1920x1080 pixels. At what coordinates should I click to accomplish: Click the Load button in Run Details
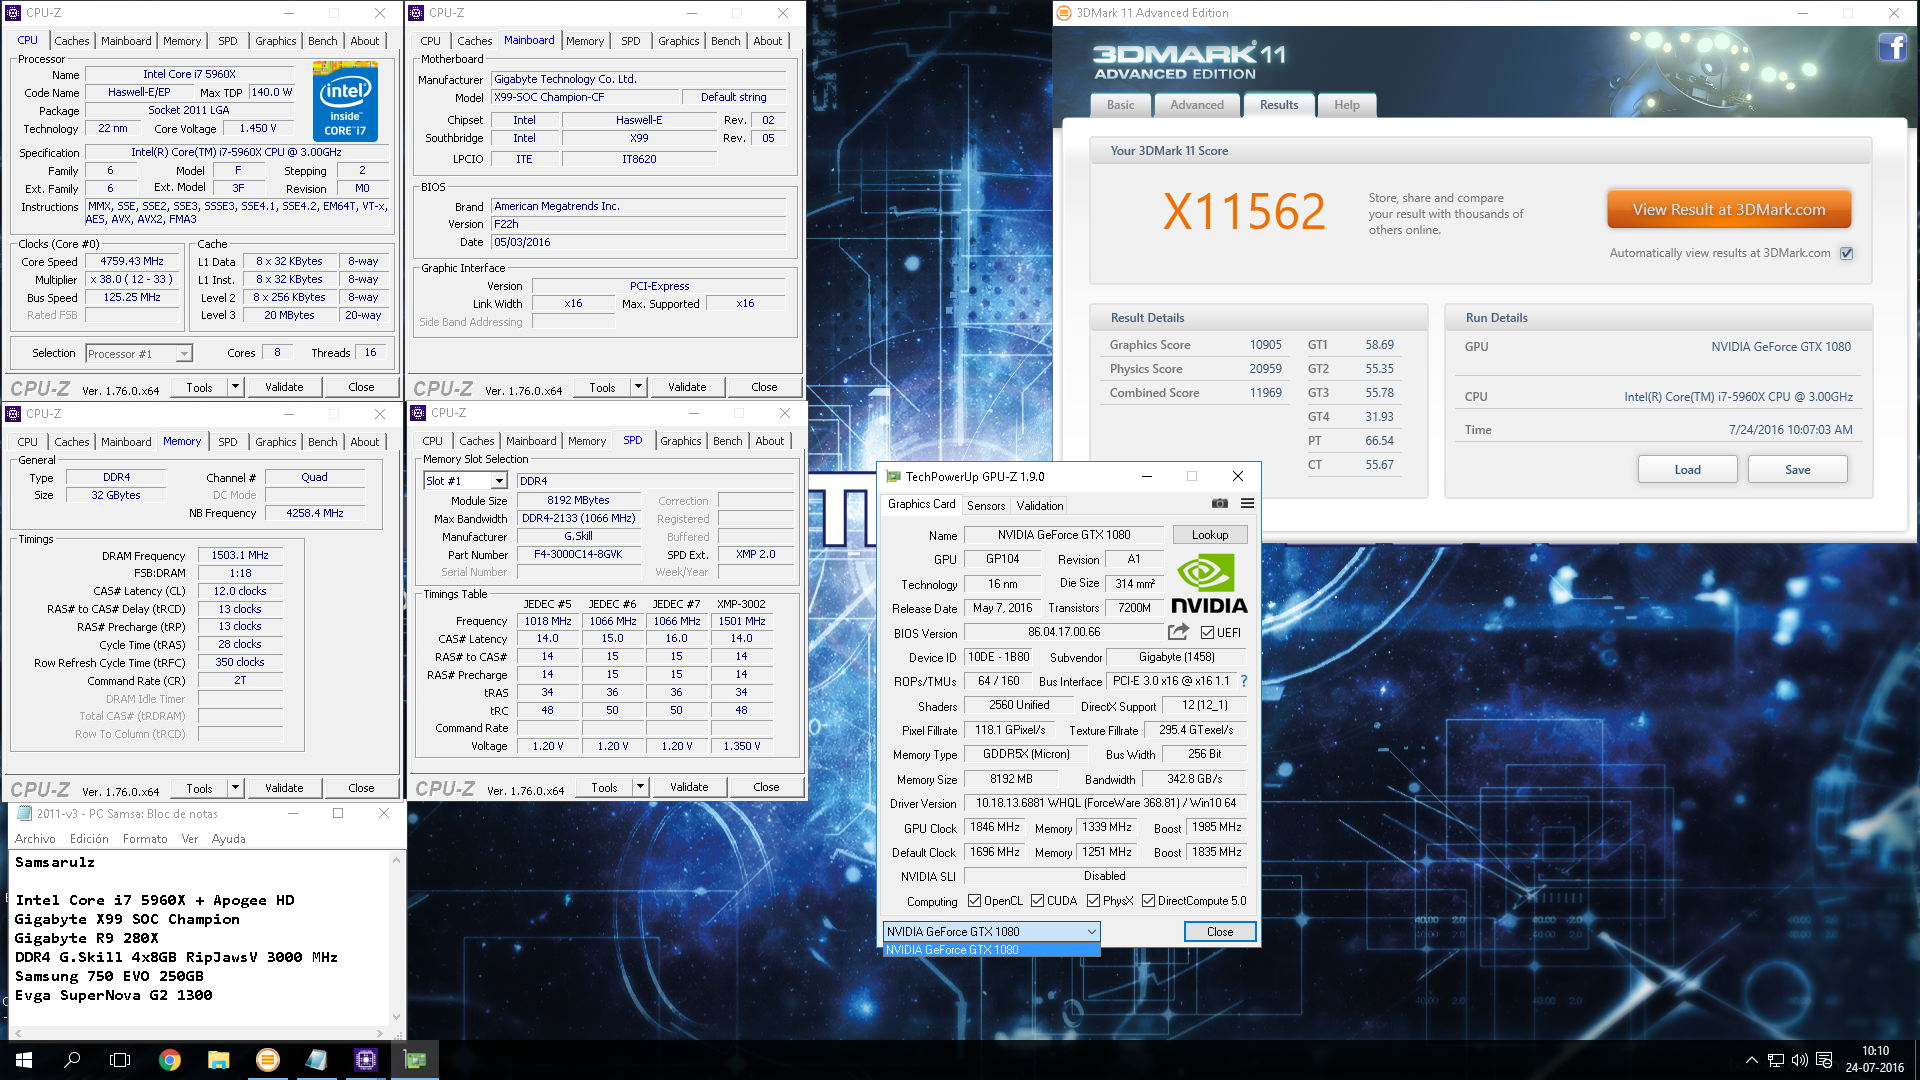(1687, 470)
